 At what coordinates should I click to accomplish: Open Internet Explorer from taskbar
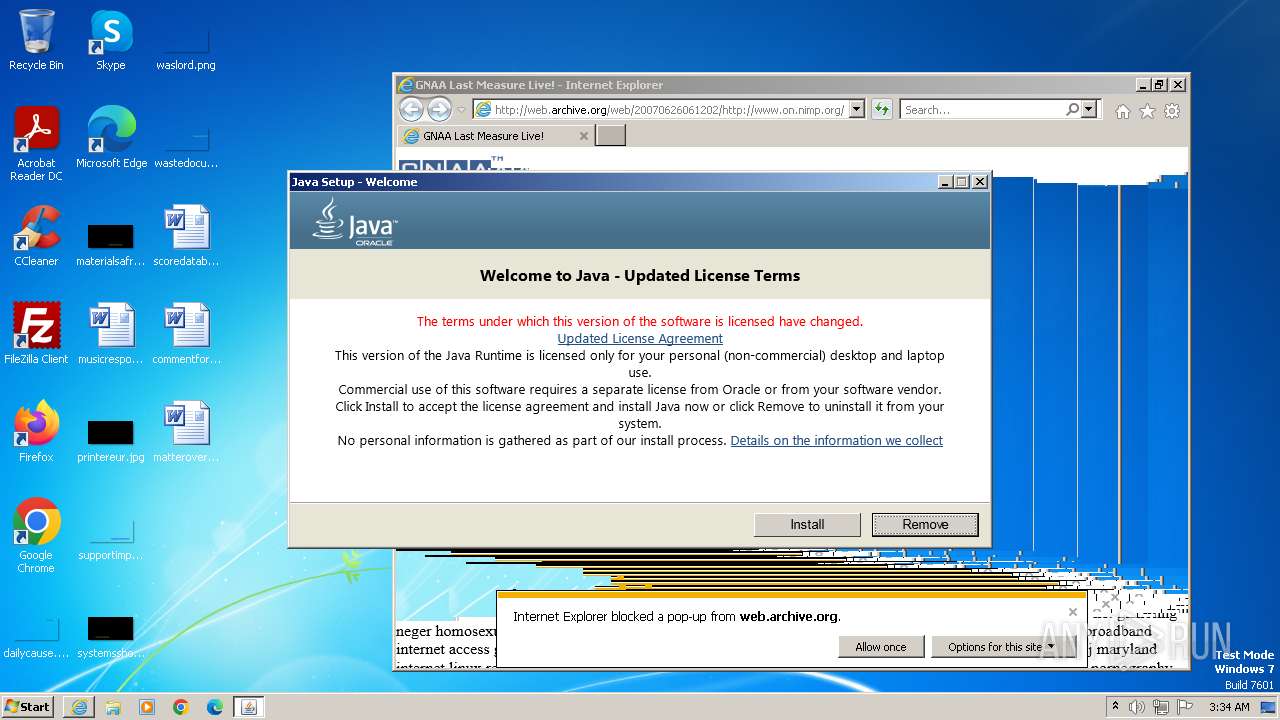tap(79, 707)
